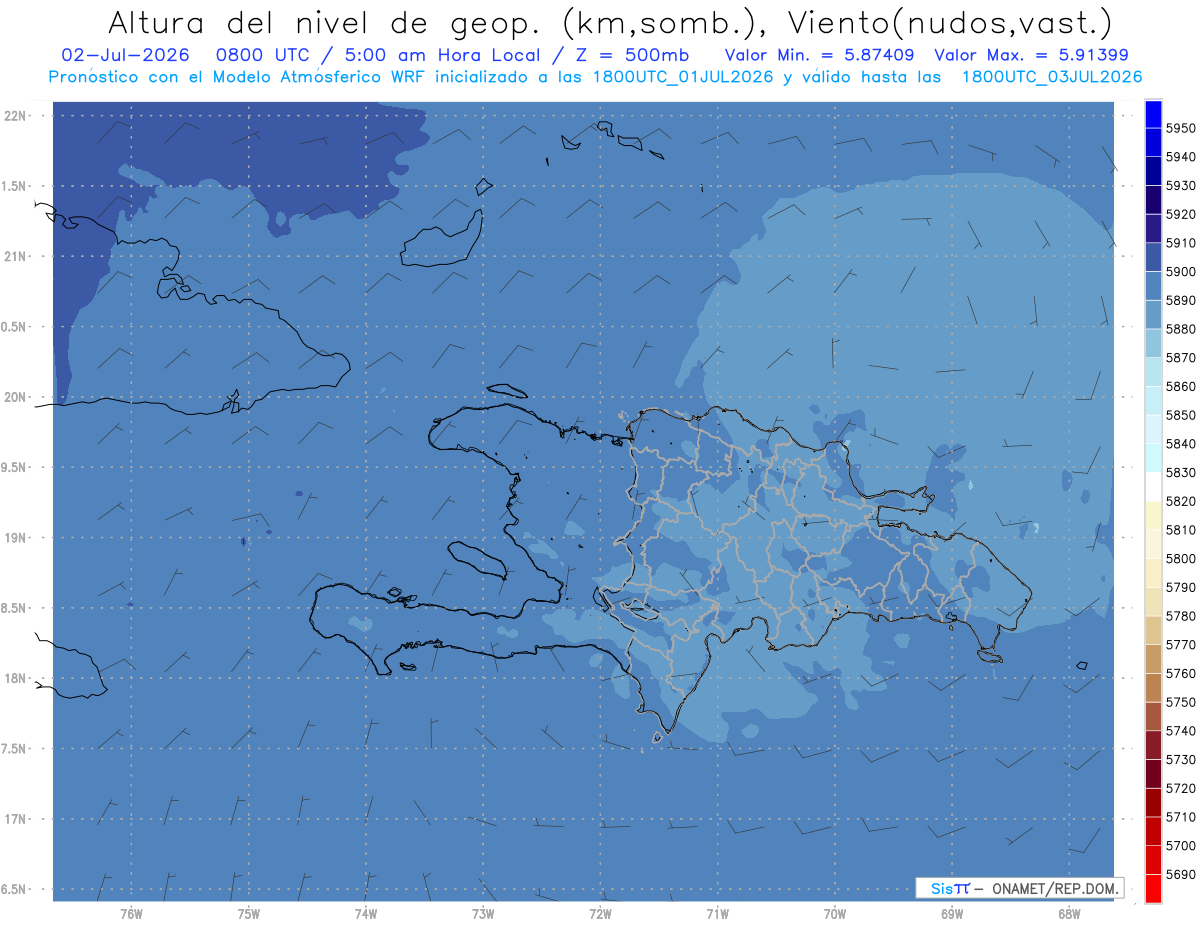
Task: Click the '74W' longitude axis label
Action: pyautogui.click(x=366, y=913)
